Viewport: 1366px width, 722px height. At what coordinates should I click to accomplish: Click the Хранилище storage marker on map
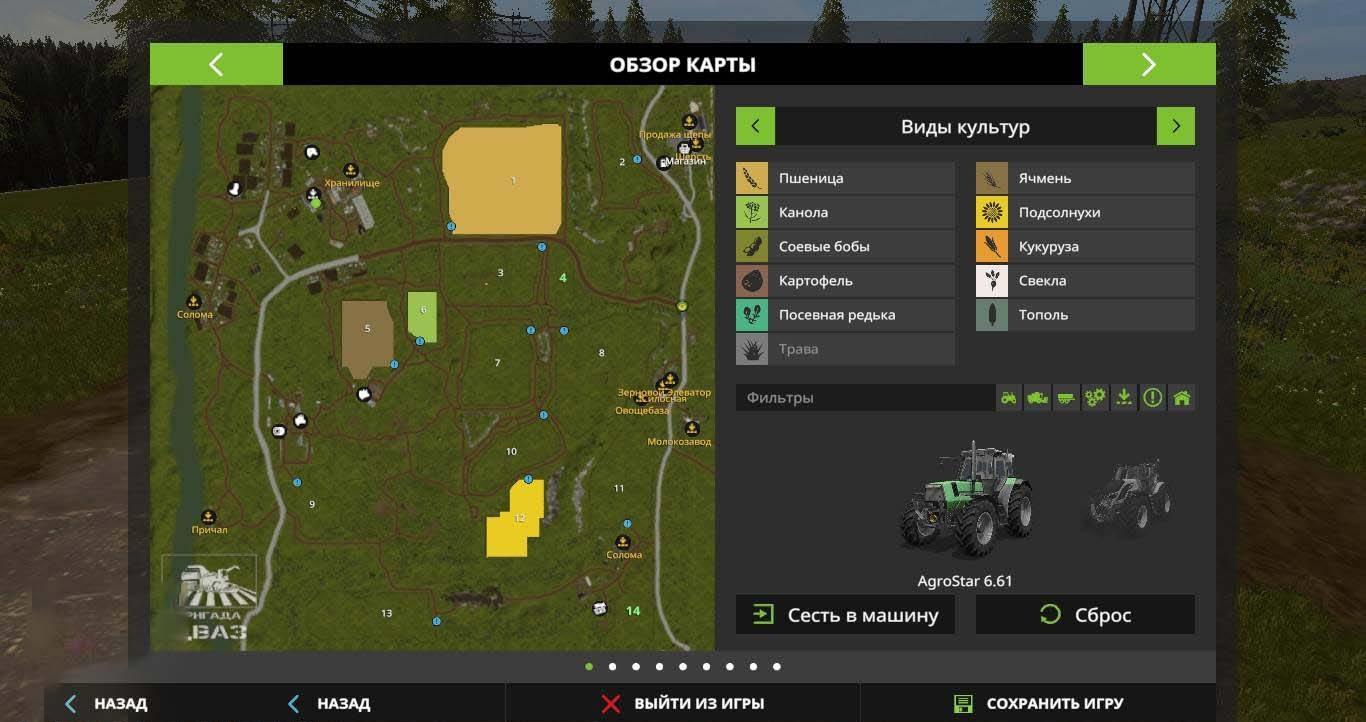pyautogui.click(x=351, y=170)
